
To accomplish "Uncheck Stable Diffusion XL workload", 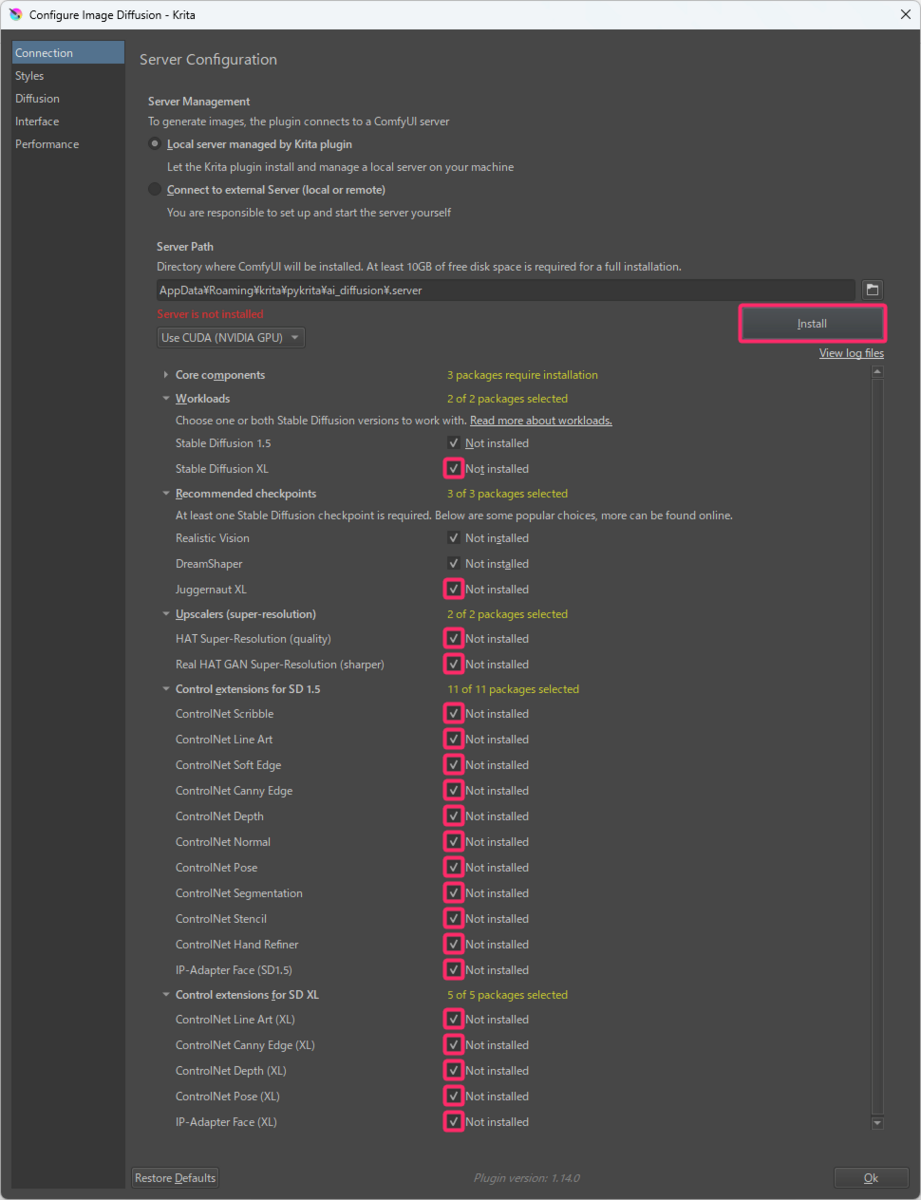I will pos(454,468).
